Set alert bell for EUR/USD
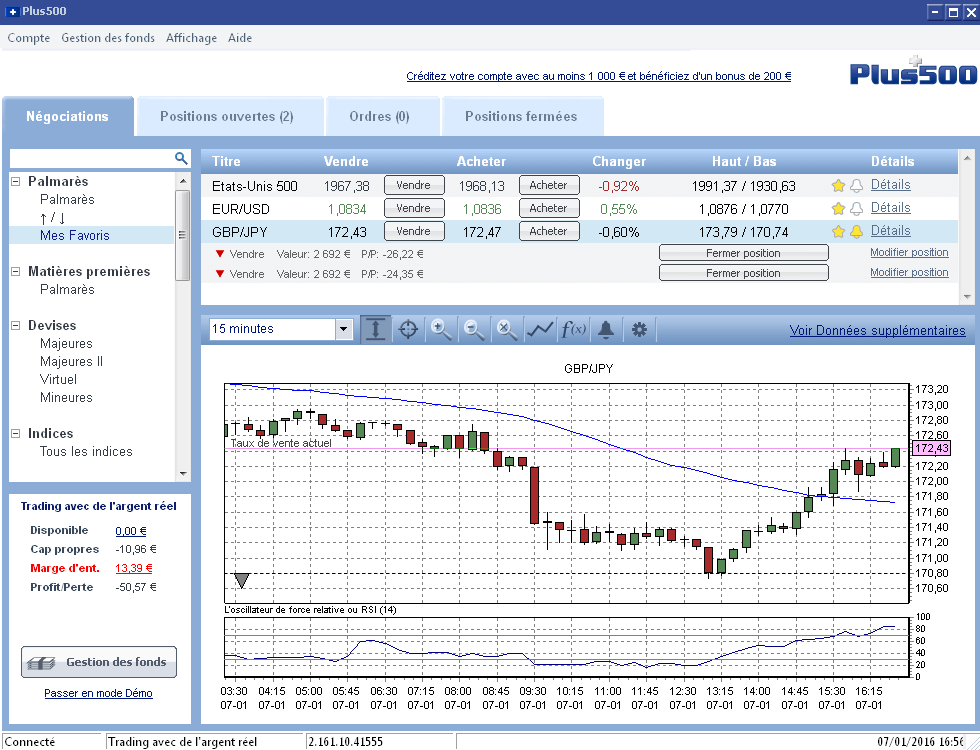Screen dimensions: 980x750 coord(856,209)
